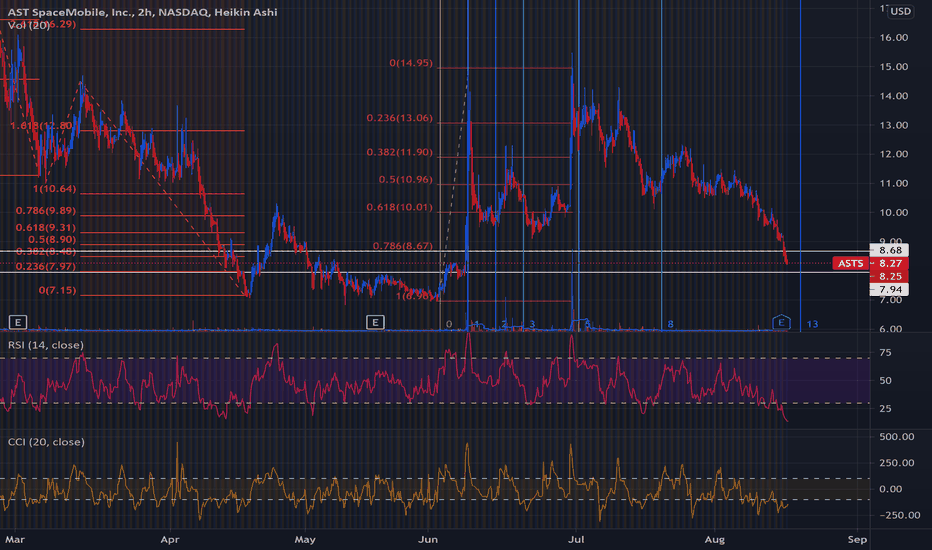Select Fib level 0.5(8.90)

pos(52,240)
